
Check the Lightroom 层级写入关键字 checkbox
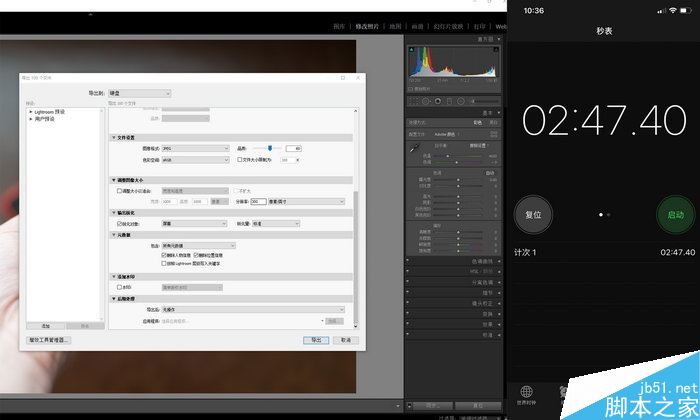pos(164,263)
